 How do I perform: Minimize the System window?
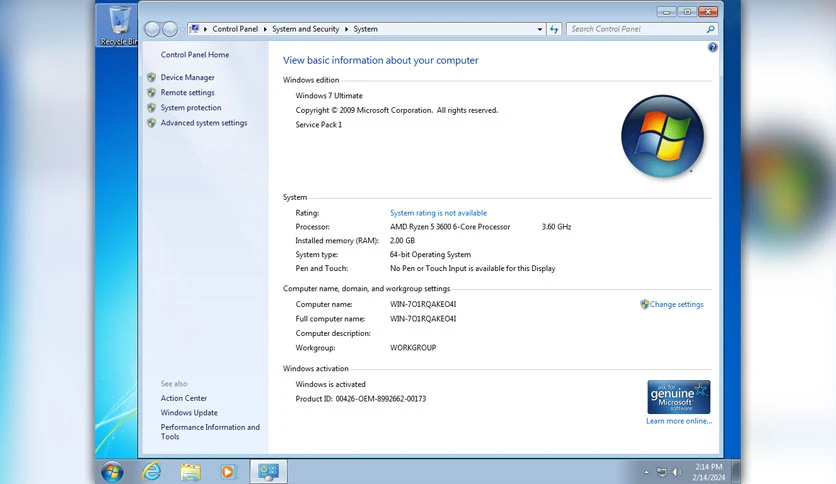click(666, 12)
